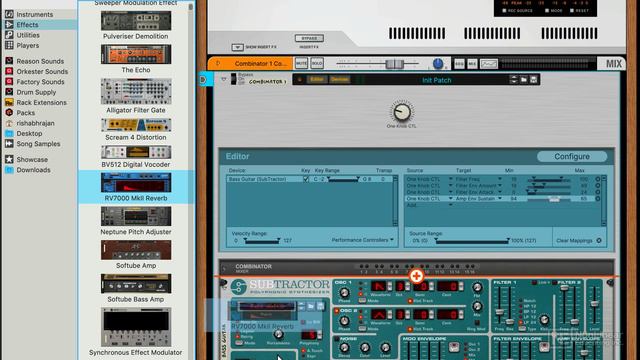640x360 pixels.
Task: Open the Packs location
Action: click(x=25, y=113)
